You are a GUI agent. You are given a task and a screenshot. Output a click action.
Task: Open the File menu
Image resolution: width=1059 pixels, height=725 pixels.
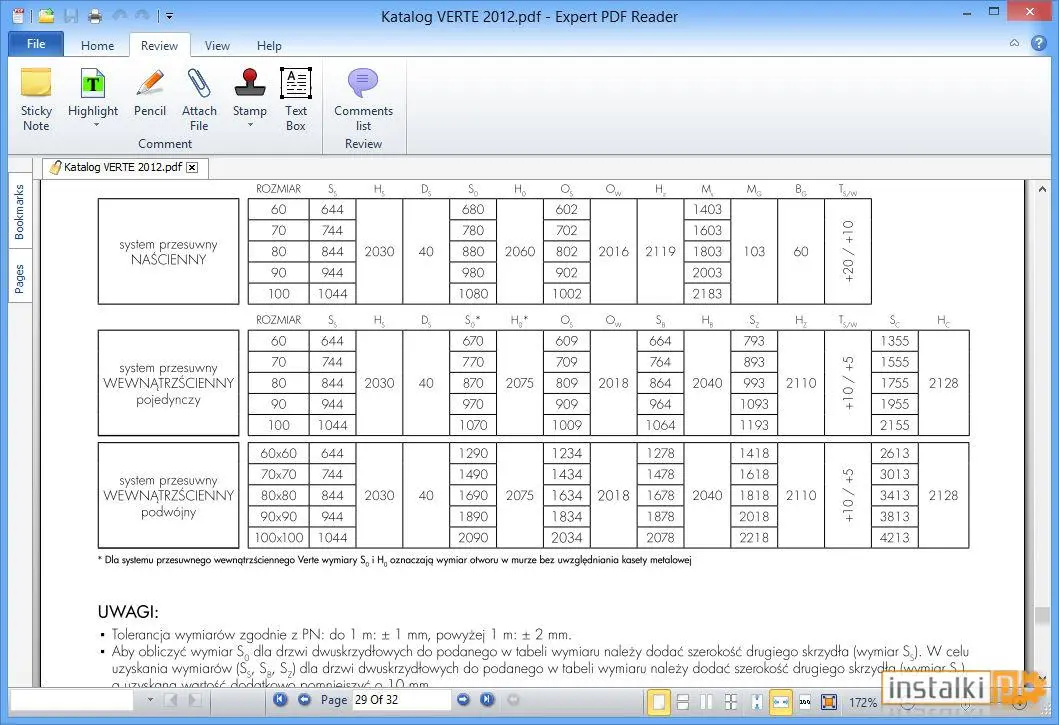click(36, 44)
